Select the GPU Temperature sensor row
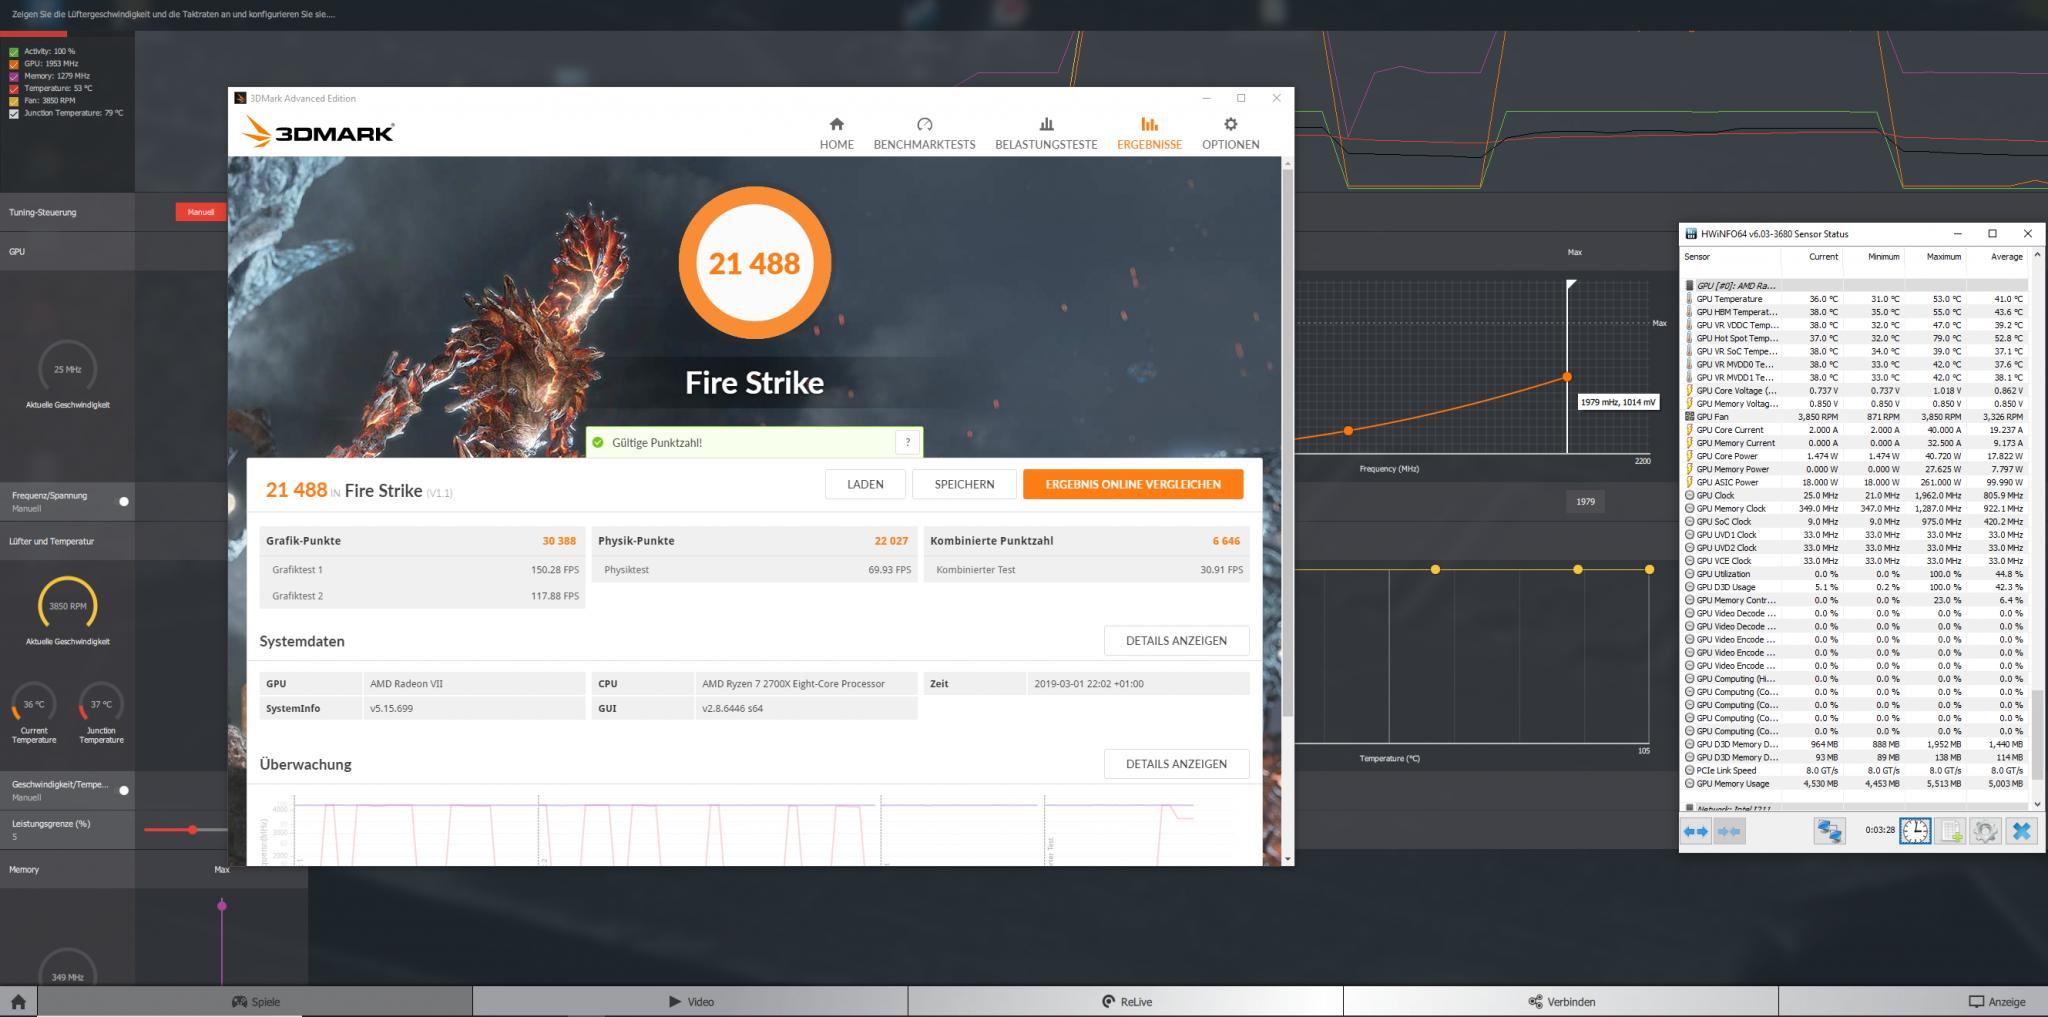This screenshot has height=1017, width=2048. pos(1855,299)
